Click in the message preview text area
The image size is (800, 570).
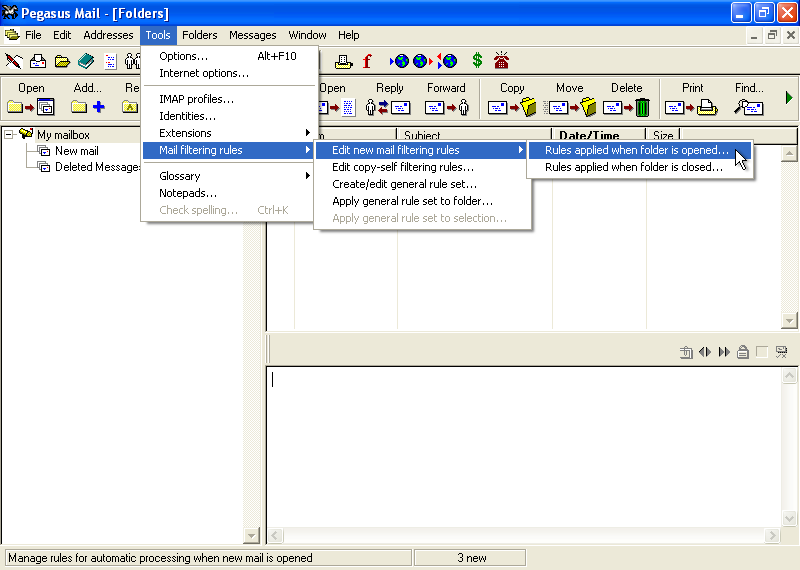pyautogui.click(x=524, y=447)
